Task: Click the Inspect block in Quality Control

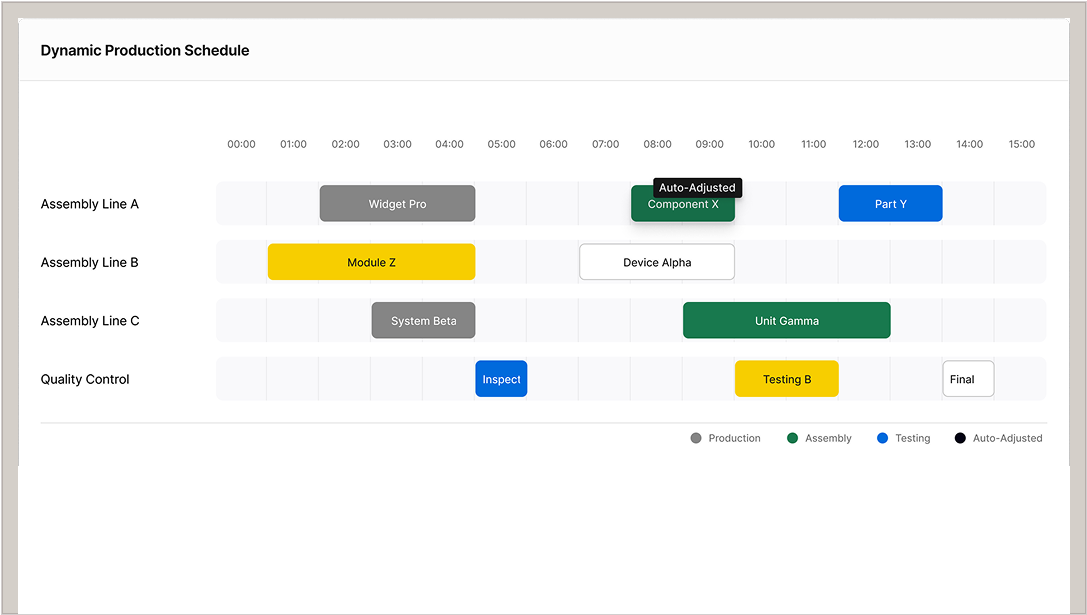Action: (x=501, y=379)
